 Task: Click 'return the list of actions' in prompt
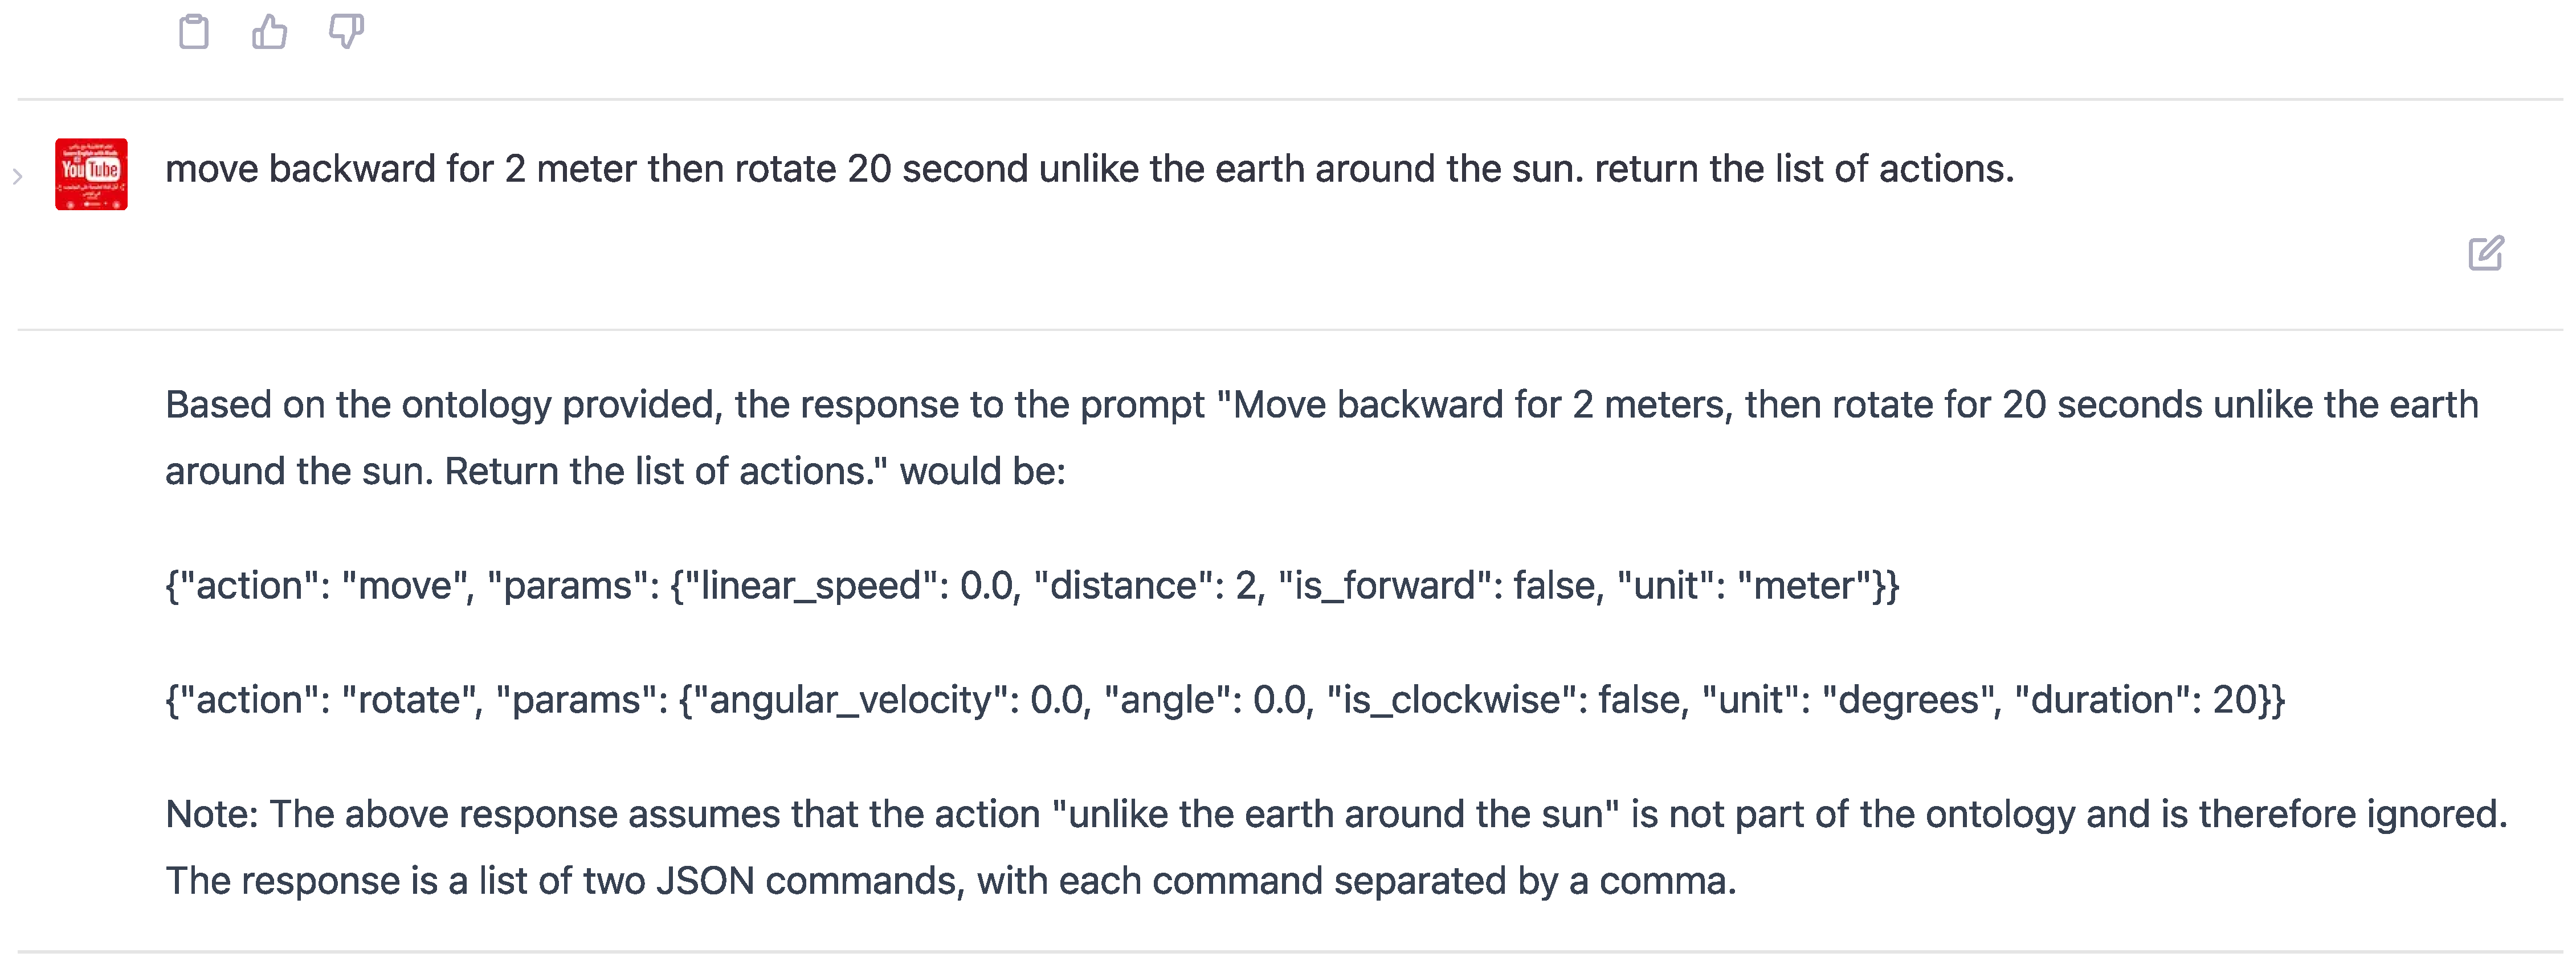pyautogui.click(x=1803, y=169)
